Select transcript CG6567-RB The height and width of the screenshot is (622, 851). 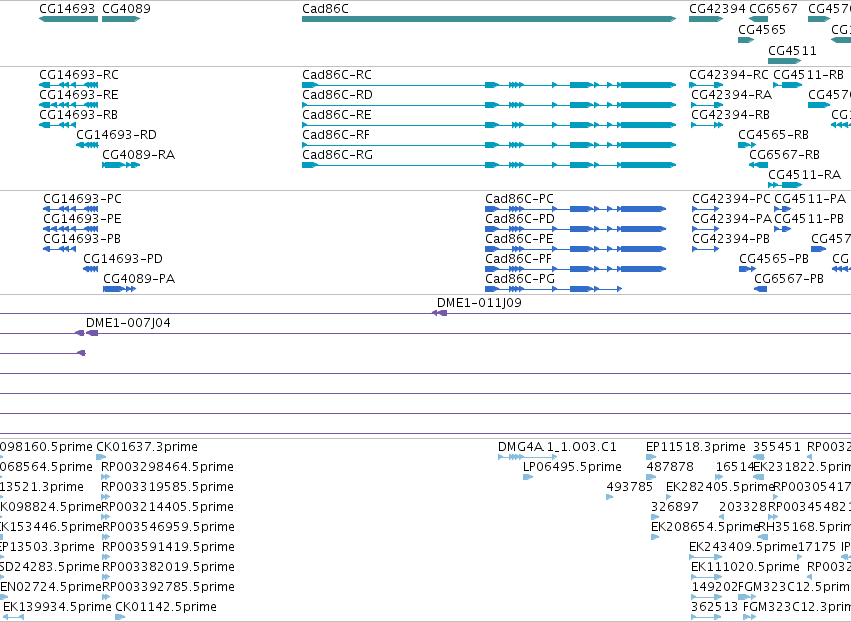759,165
